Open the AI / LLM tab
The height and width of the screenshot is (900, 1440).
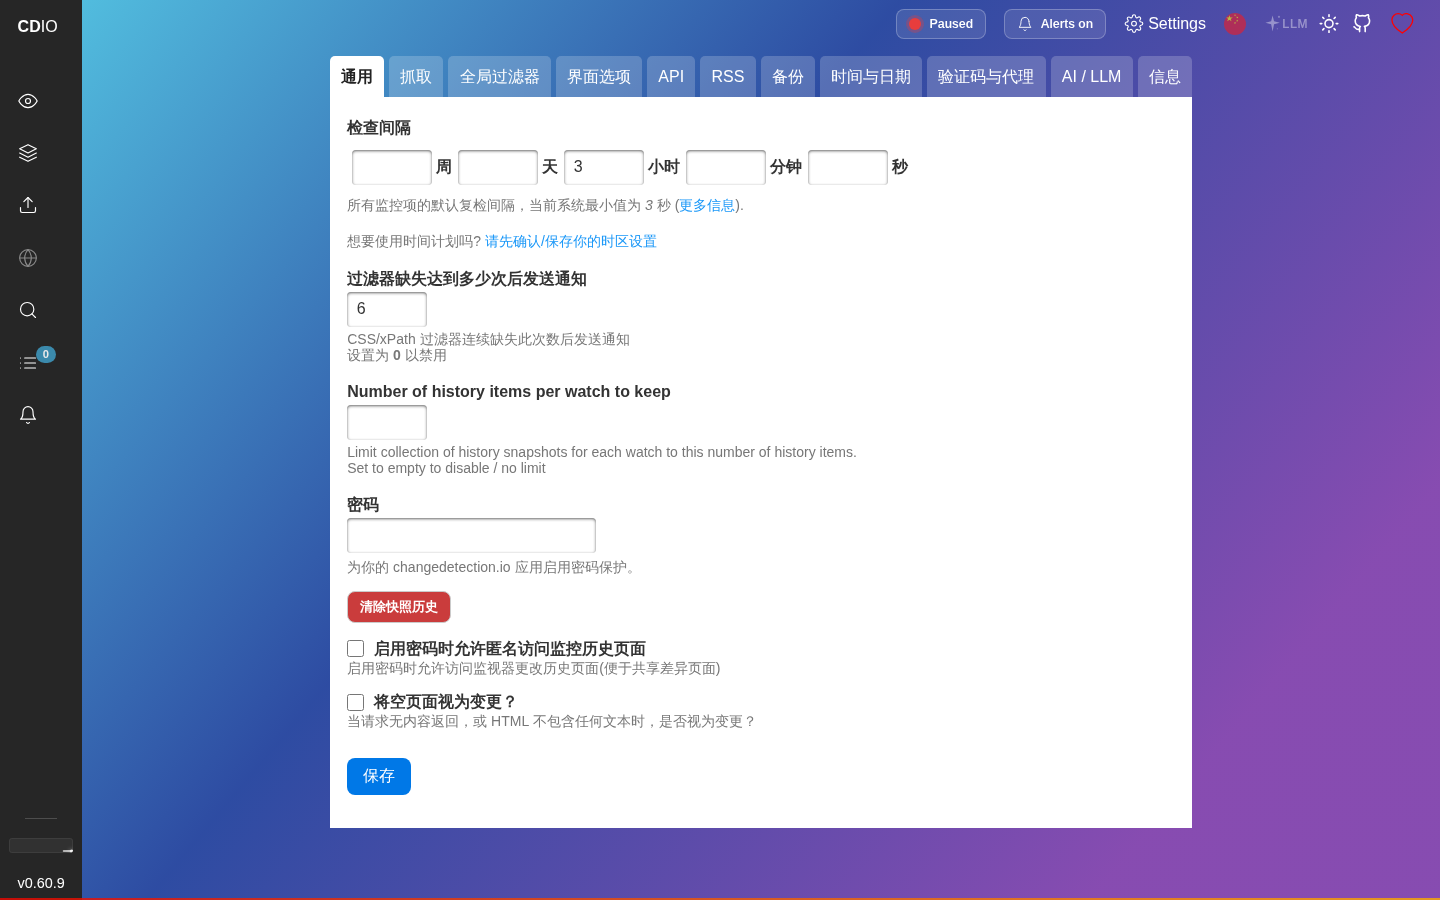1092,77
